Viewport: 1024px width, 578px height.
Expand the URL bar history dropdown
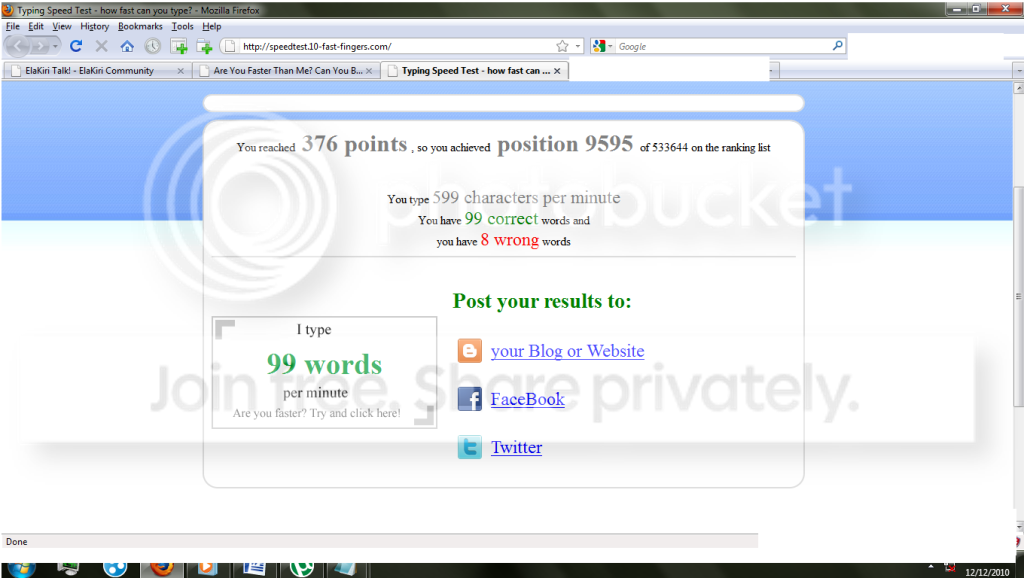pyautogui.click(x=578, y=46)
